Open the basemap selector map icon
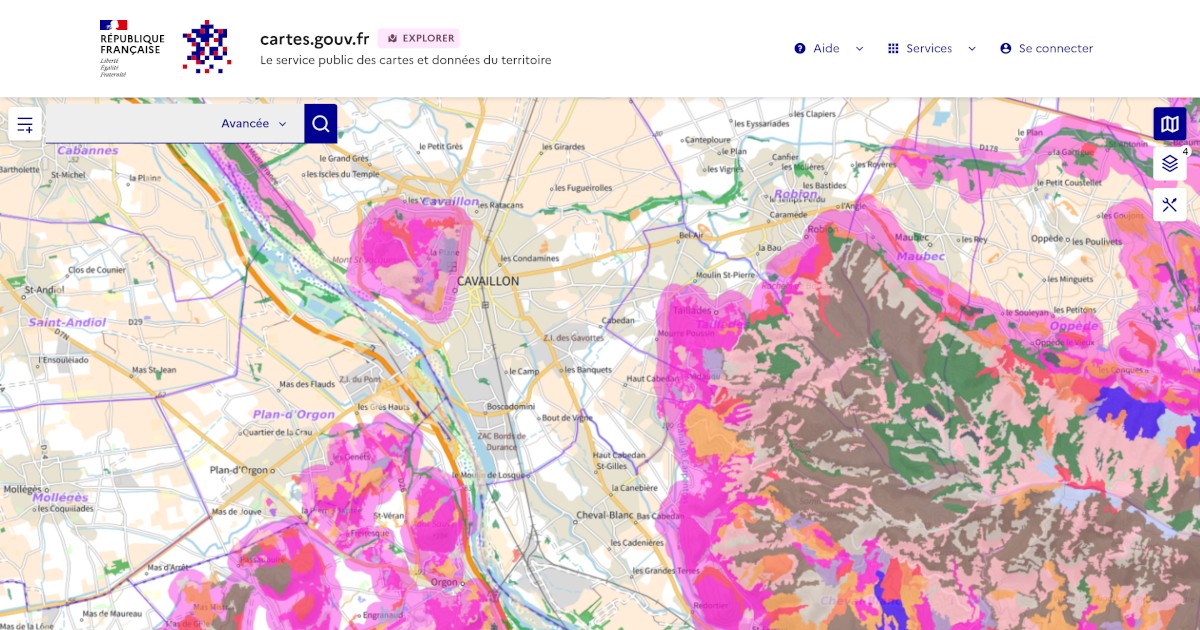Viewport: 1200px width, 630px height. (1169, 124)
